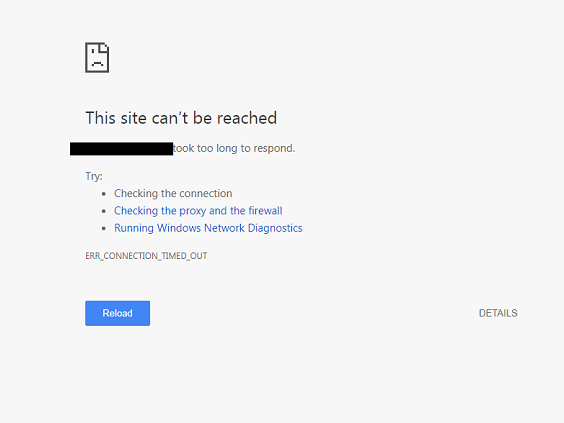Run Windows Network Diagnostics link
This screenshot has width=564, height=423.
tap(208, 228)
